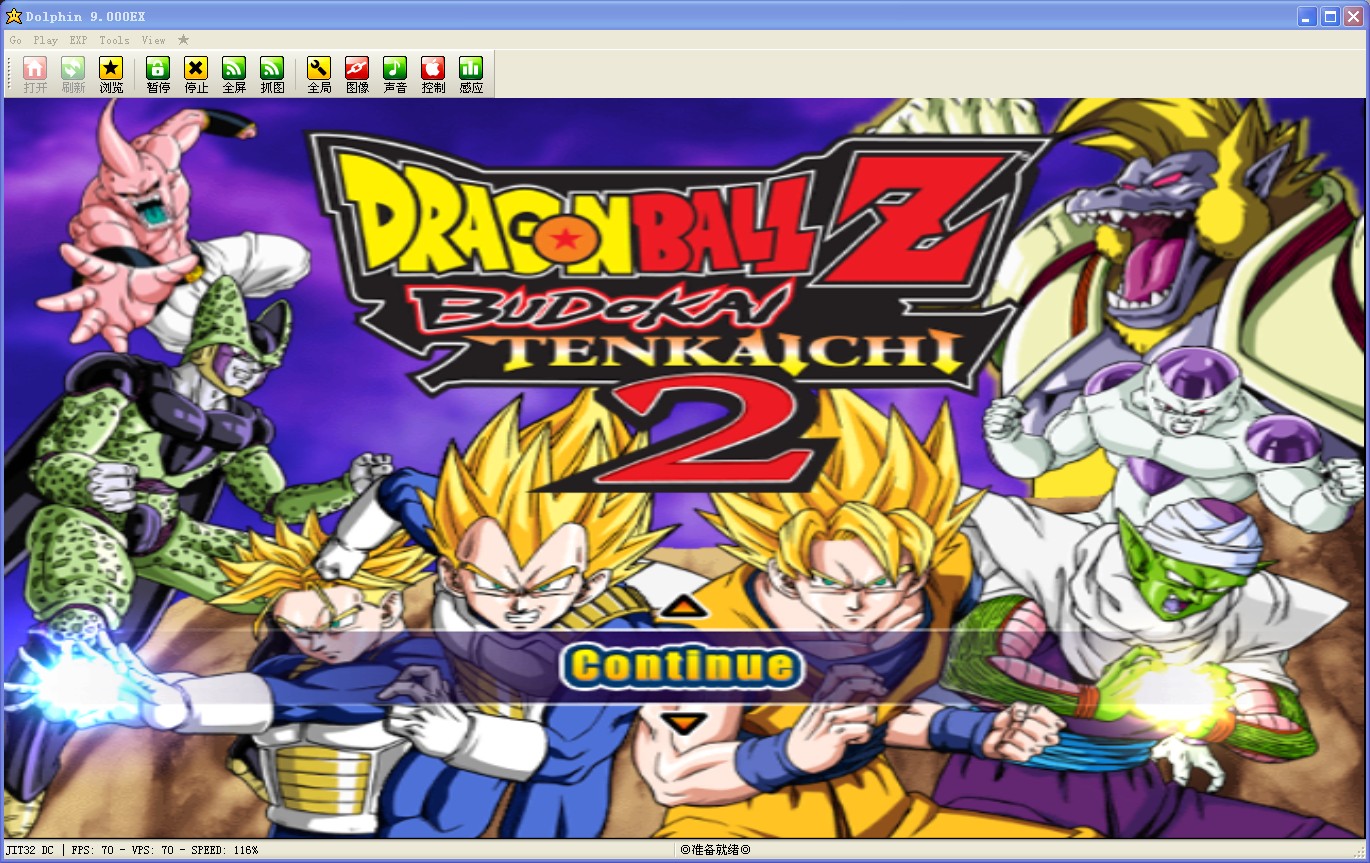Select the Continue option in game

tap(683, 666)
